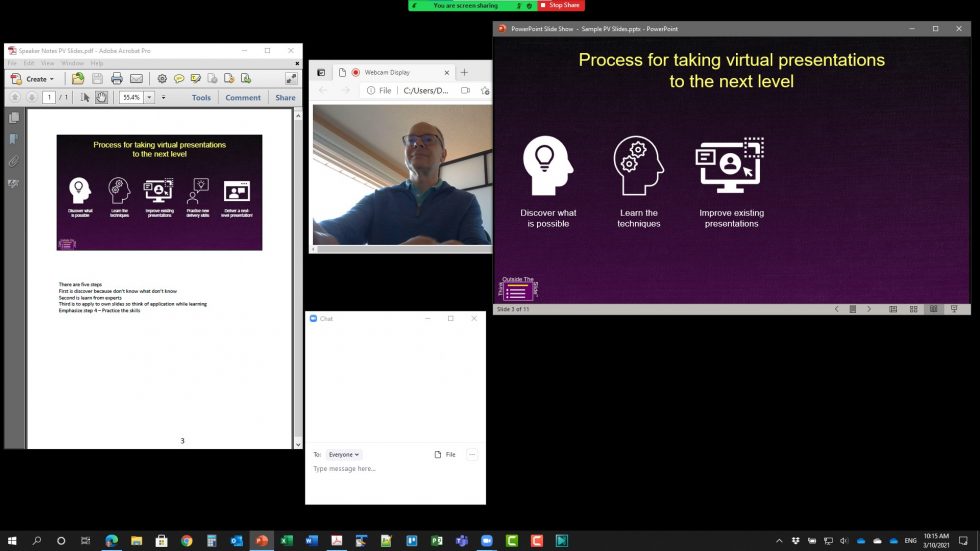Select the Webcam Display browser tab
The height and width of the screenshot is (551, 980).
point(395,72)
